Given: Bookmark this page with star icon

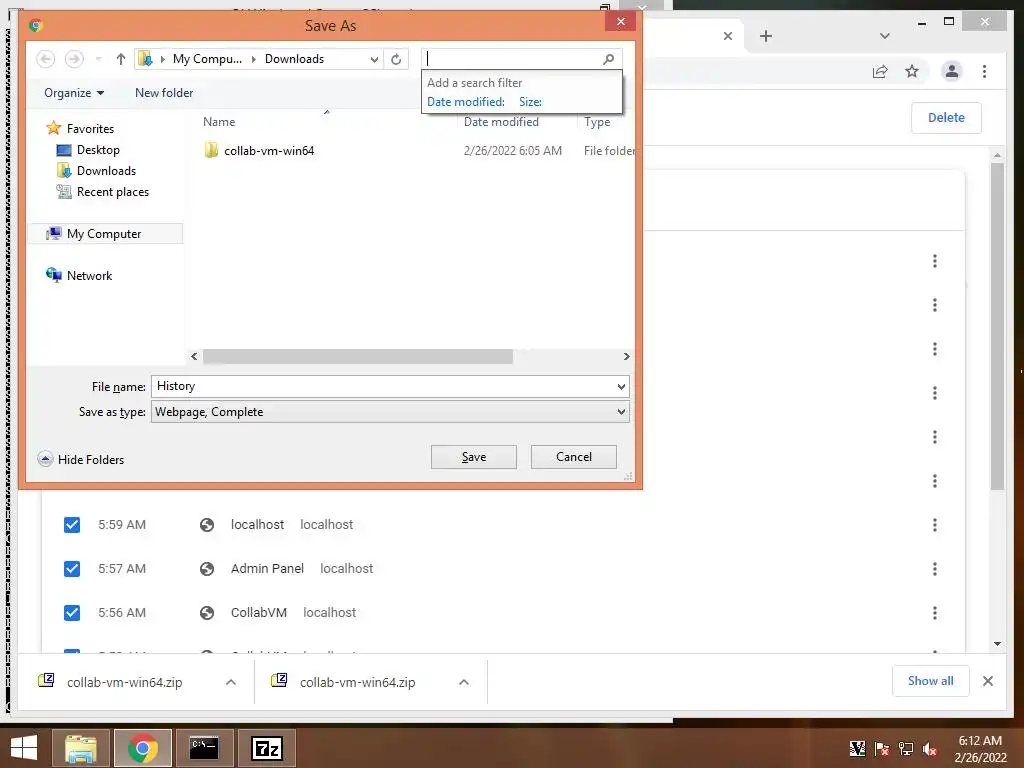Looking at the screenshot, I should tap(912, 71).
